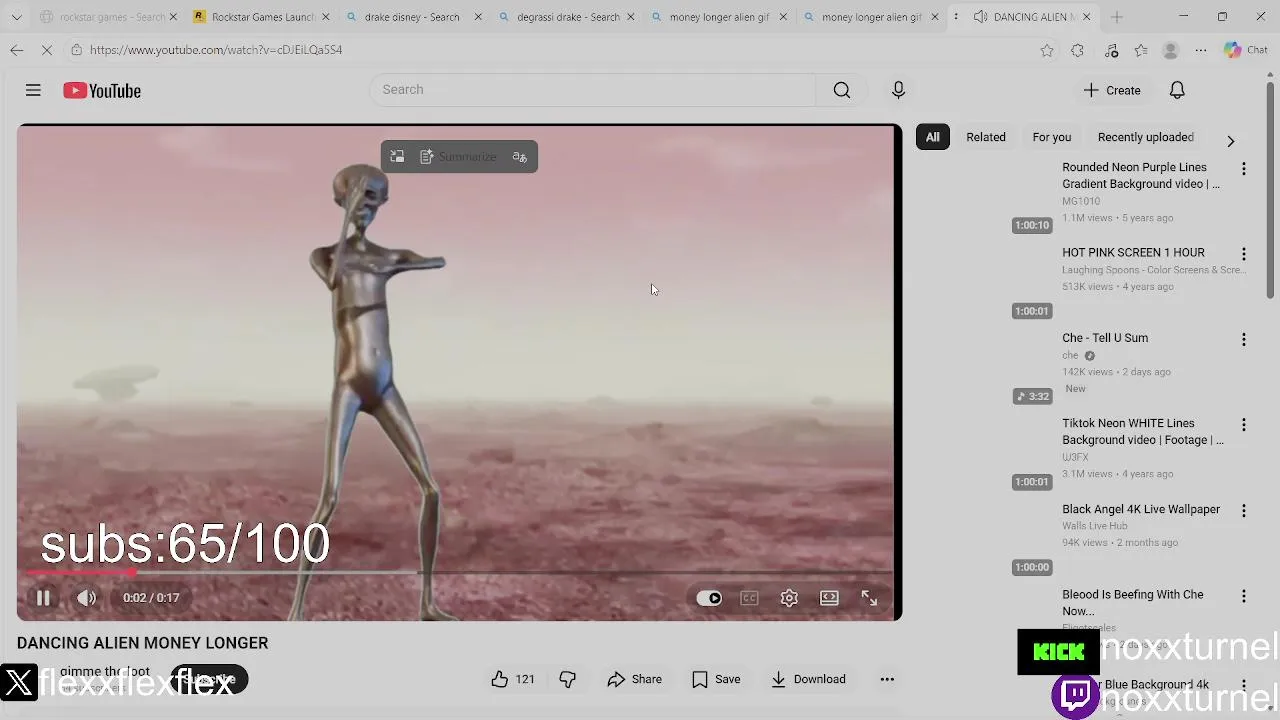The height and width of the screenshot is (720, 1280).
Task: Toggle the autoplay switch
Action: pyautogui.click(x=709, y=598)
